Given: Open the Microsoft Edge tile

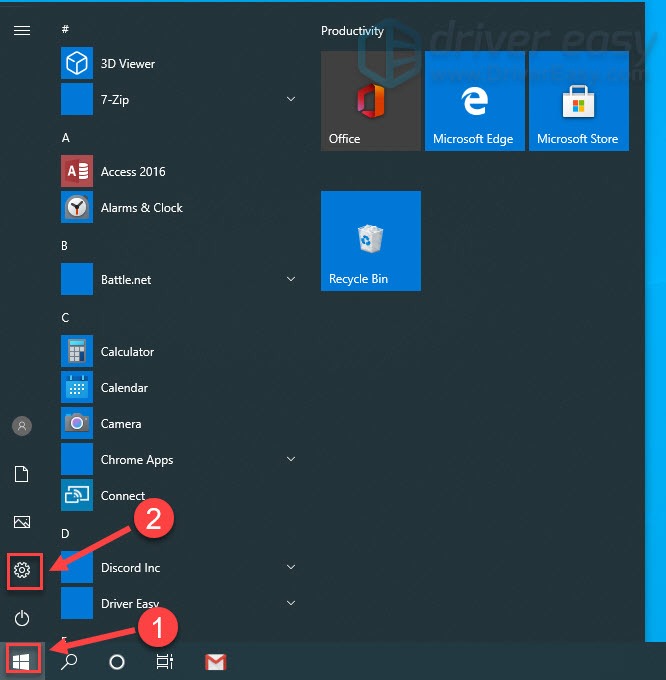Looking at the screenshot, I should tap(475, 101).
